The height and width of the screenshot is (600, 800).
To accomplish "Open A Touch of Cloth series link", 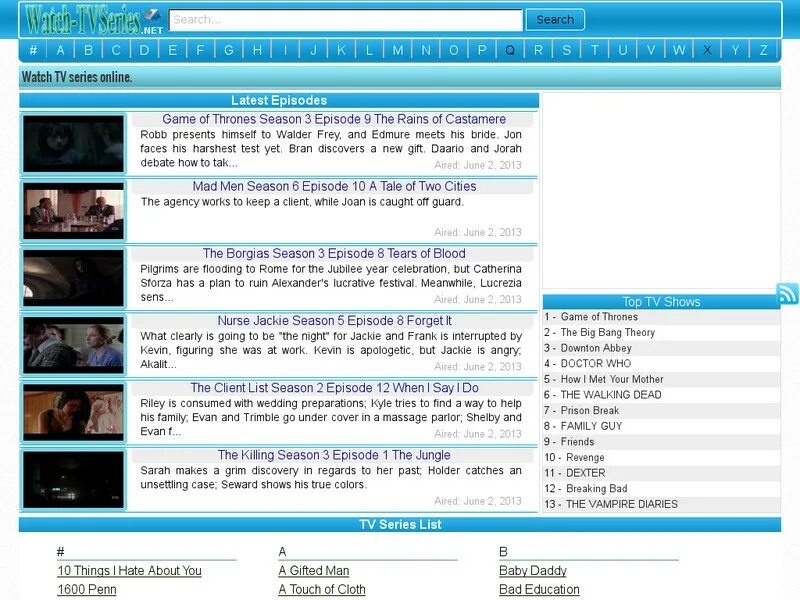I will (322, 589).
